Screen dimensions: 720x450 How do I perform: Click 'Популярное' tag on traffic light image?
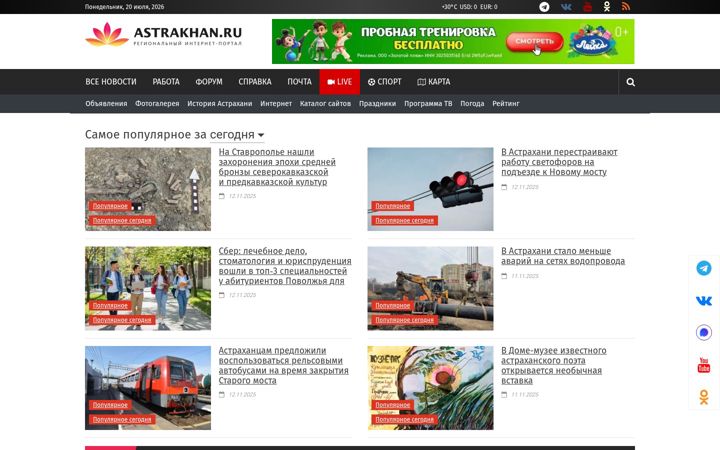coord(393,206)
